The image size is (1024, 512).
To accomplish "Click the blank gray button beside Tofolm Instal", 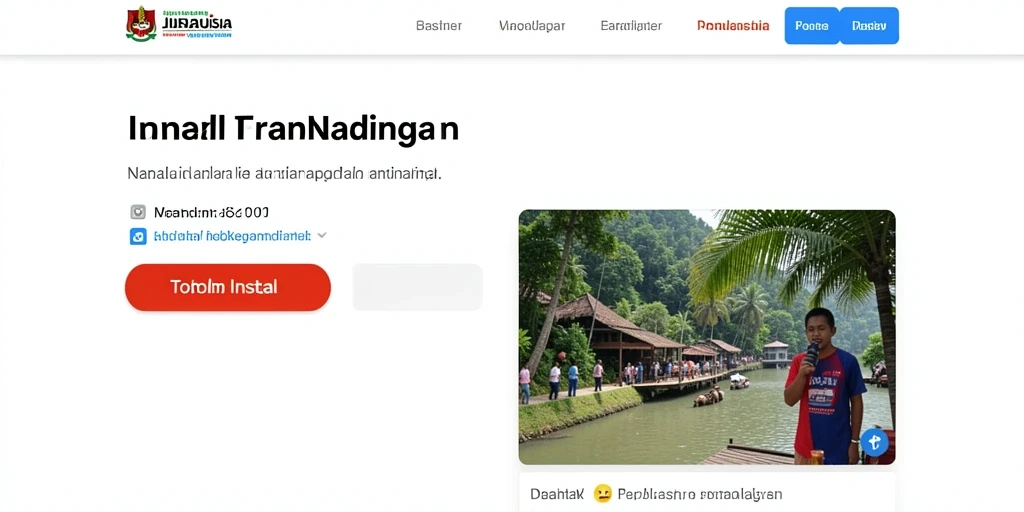I will [x=417, y=287].
